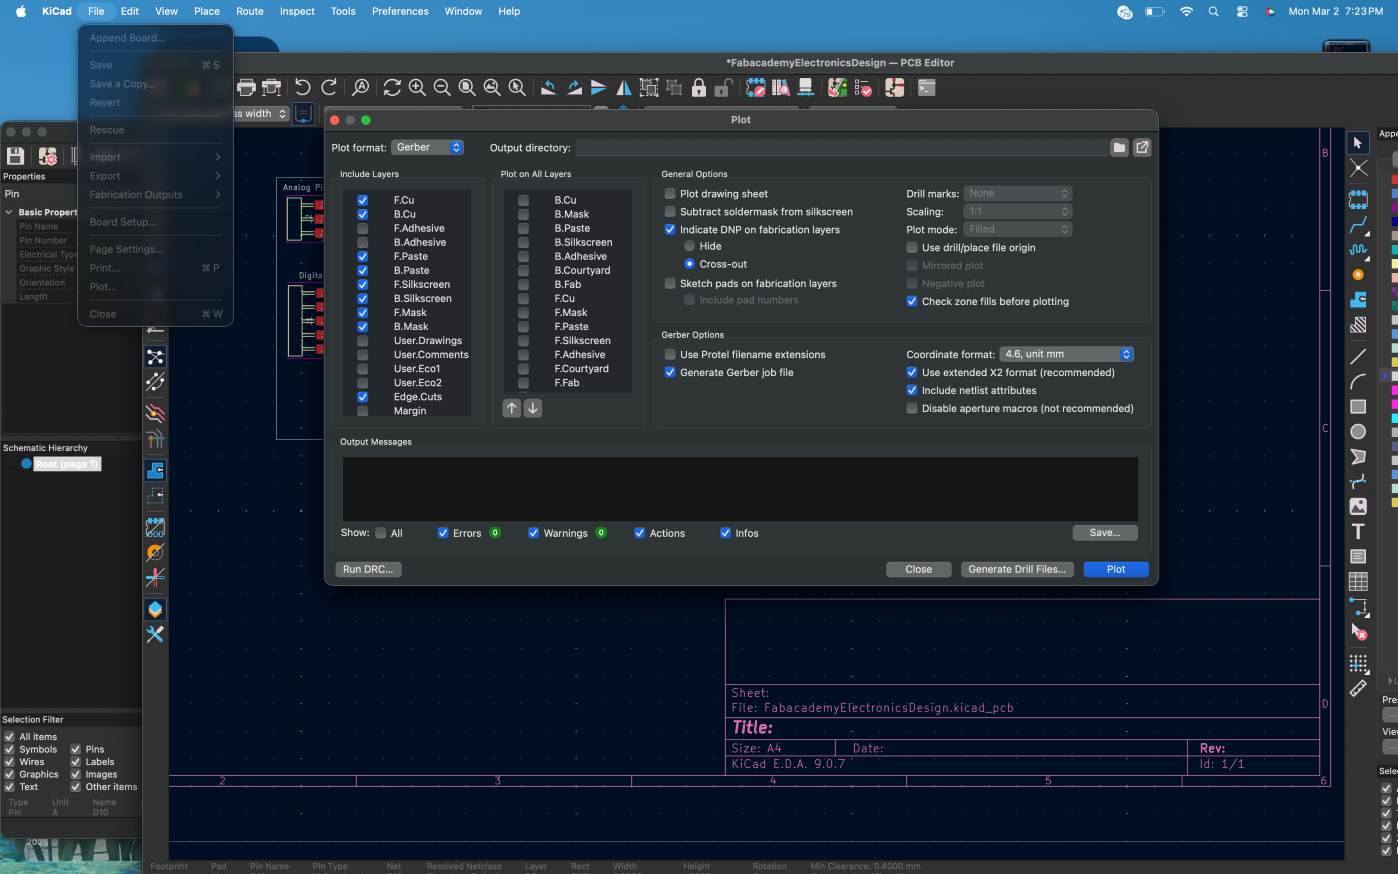
Task: Enable the Plot drawing sheet checkbox
Action: [x=670, y=194]
